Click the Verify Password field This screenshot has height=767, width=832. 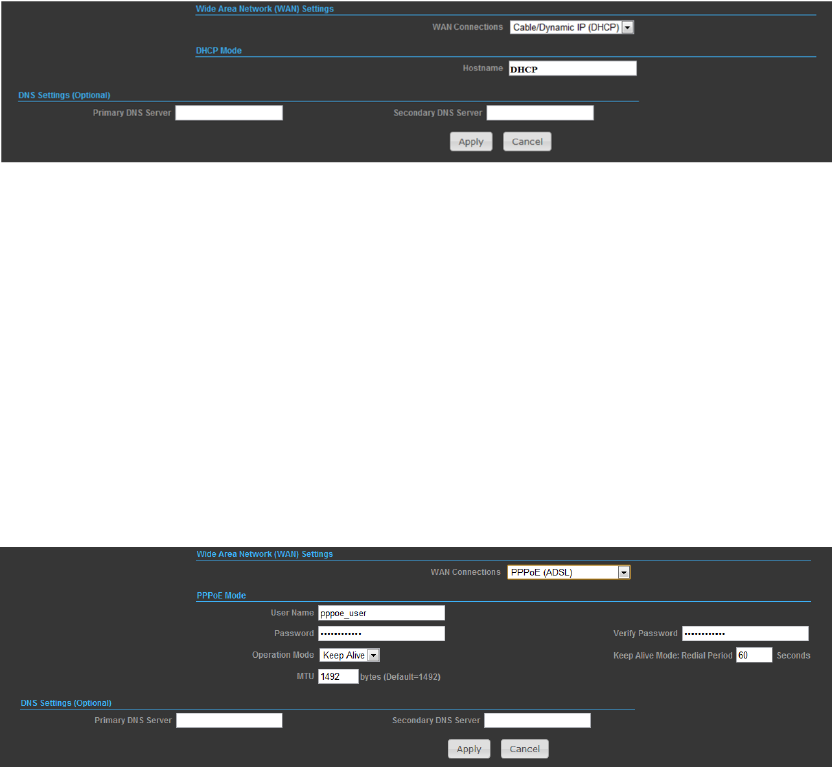[x=745, y=633]
